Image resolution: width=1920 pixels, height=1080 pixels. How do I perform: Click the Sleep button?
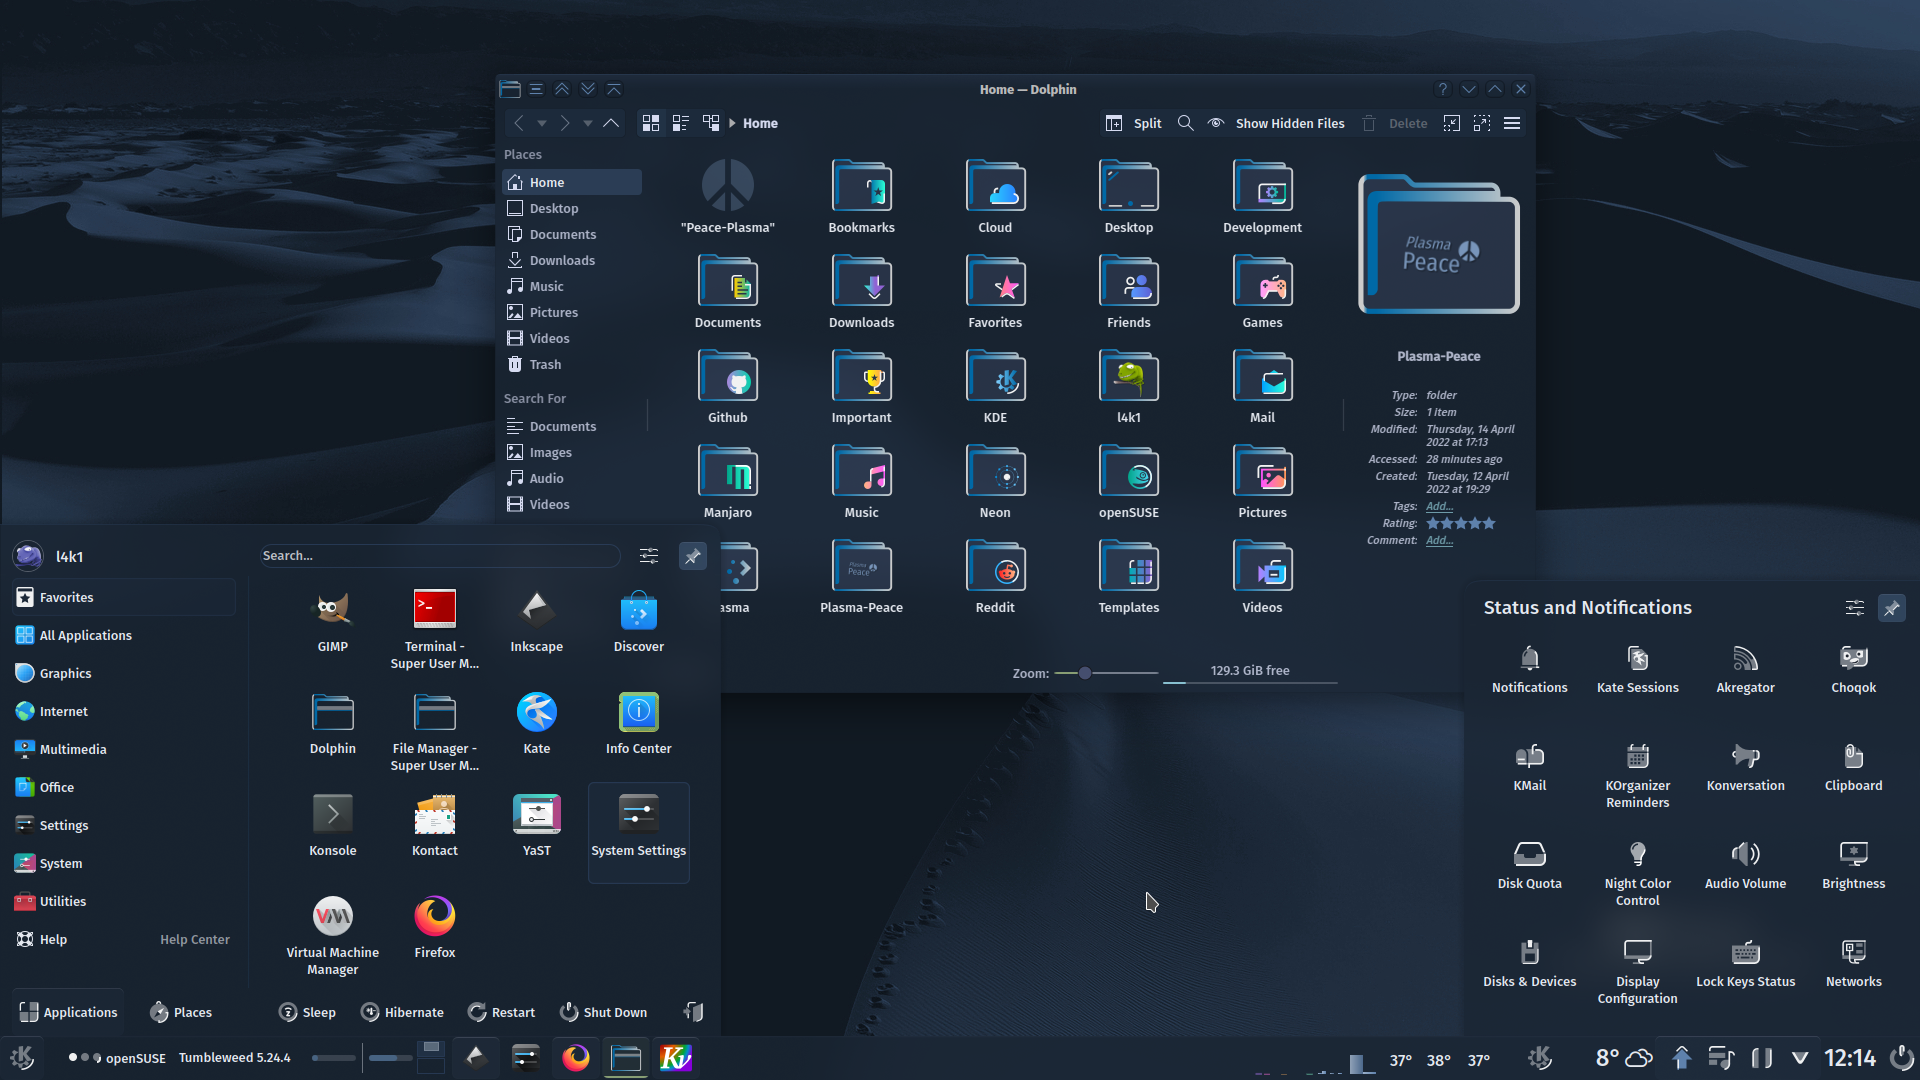(x=307, y=1012)
